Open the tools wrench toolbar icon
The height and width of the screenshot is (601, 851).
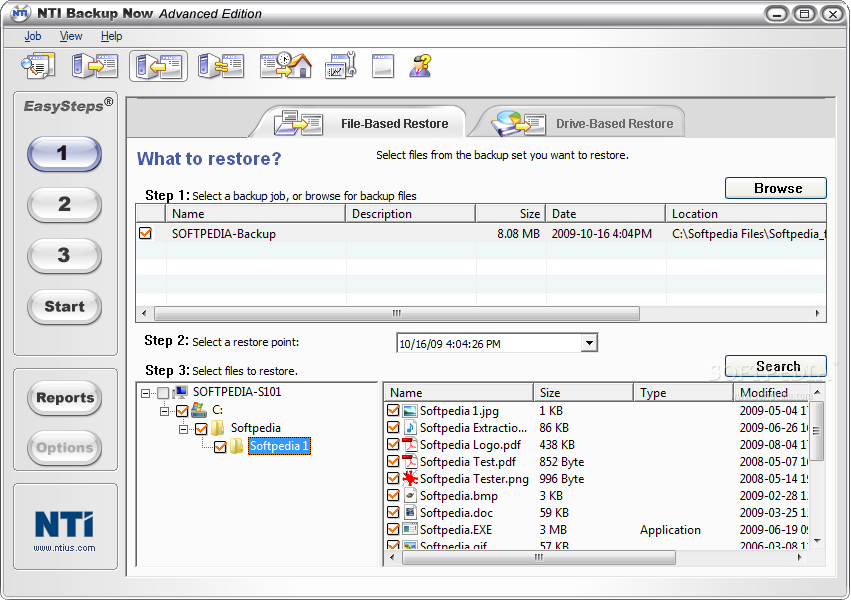click(340, 66)
